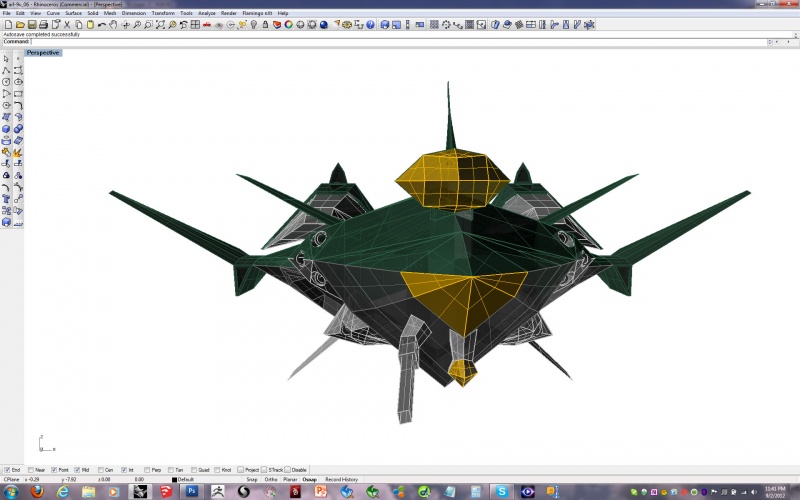Image resolution: width=800 pixels, height=500 pixels.
Task: Enable the Perp osnap checkbox
Action: point(147,470)
